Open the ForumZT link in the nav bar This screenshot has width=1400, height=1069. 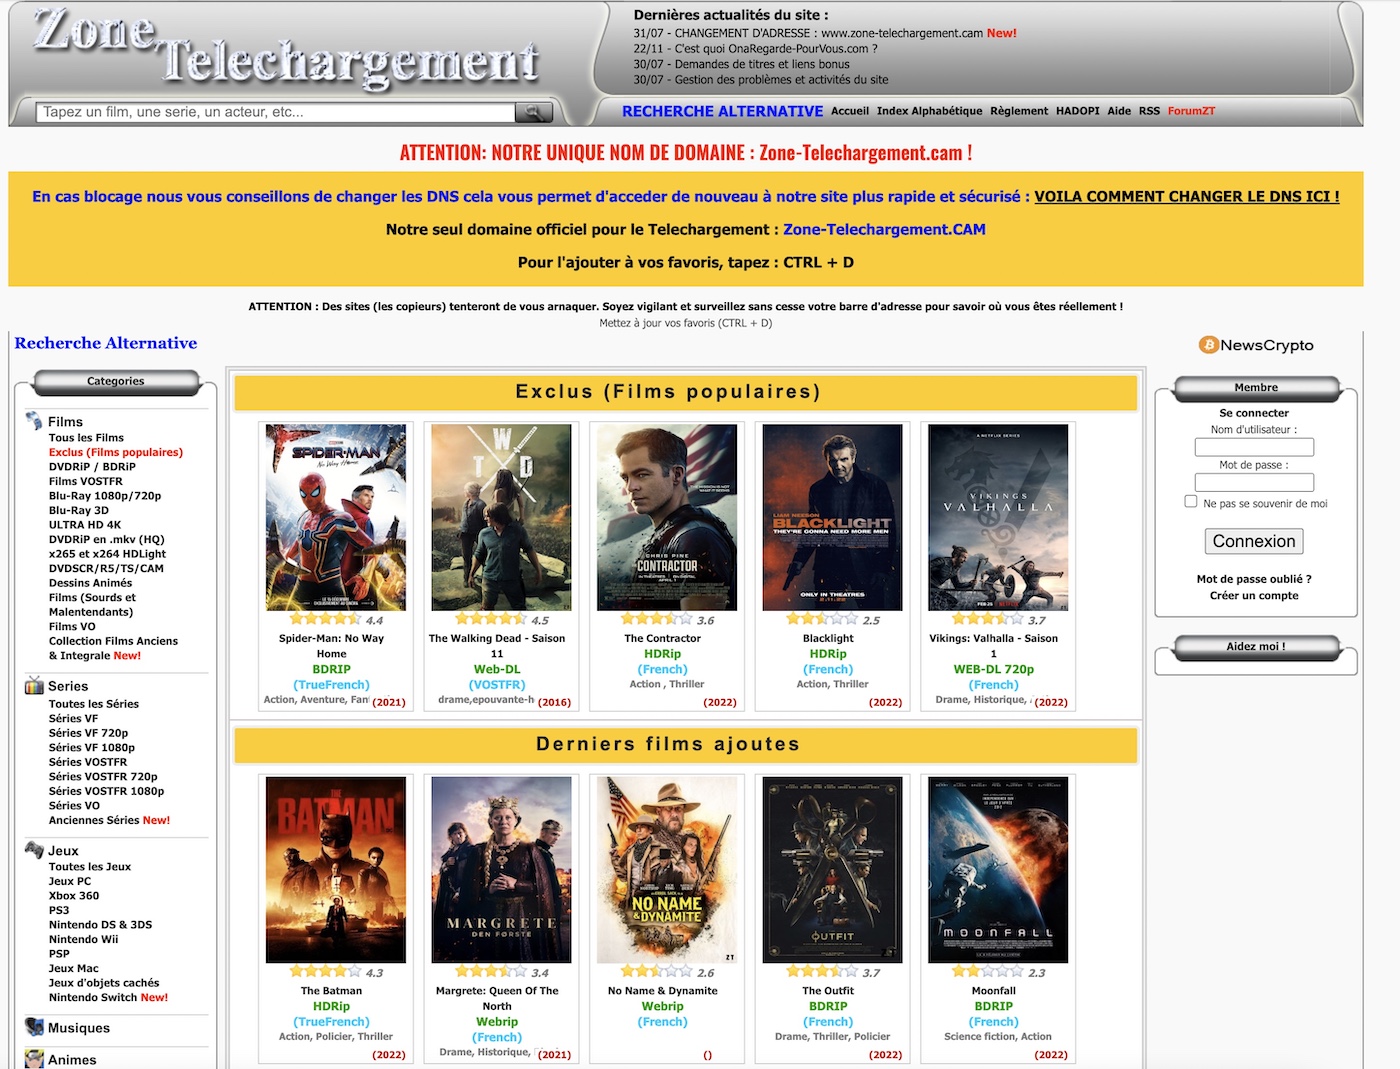(x=1192, y=111)
